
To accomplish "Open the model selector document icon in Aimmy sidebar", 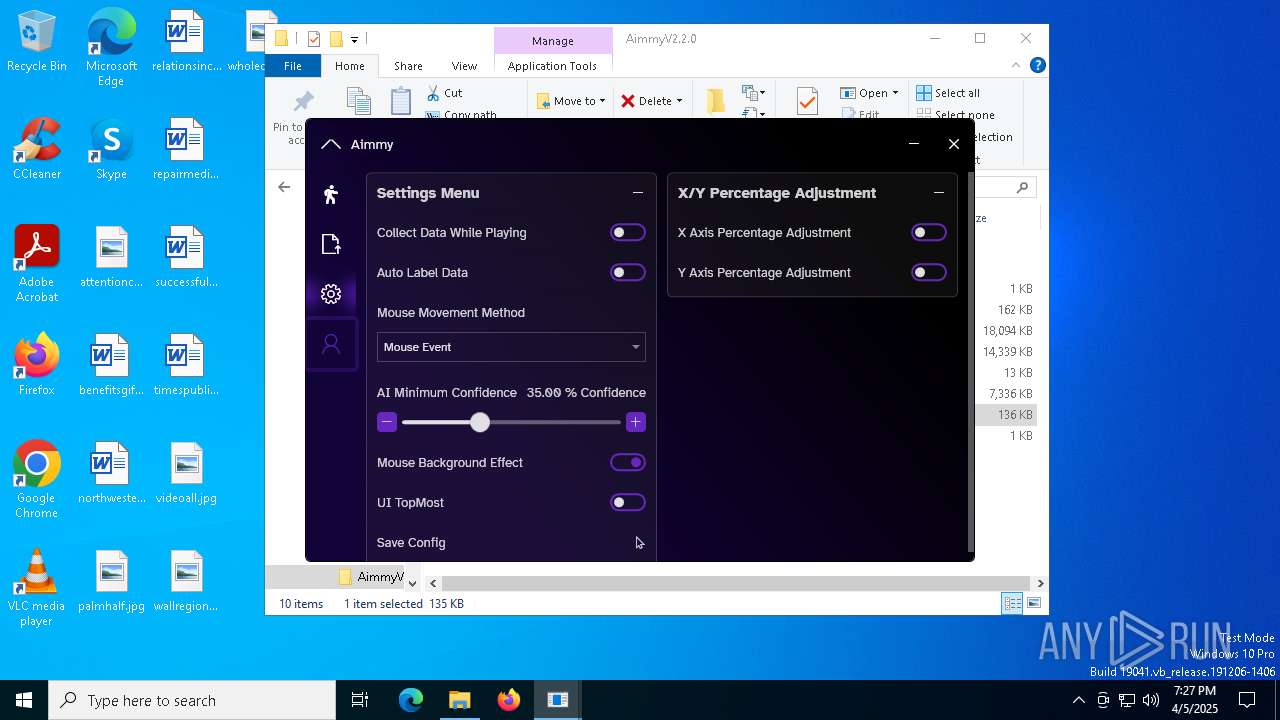I will (x=331, y=244).
